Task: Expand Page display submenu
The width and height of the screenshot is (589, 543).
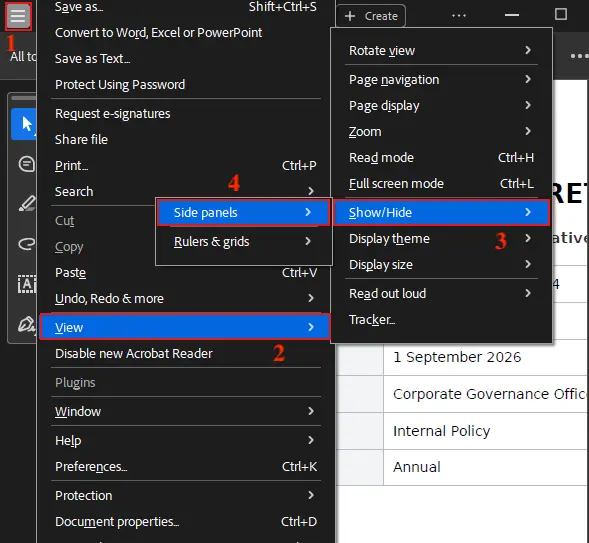Action: point(441,106)
